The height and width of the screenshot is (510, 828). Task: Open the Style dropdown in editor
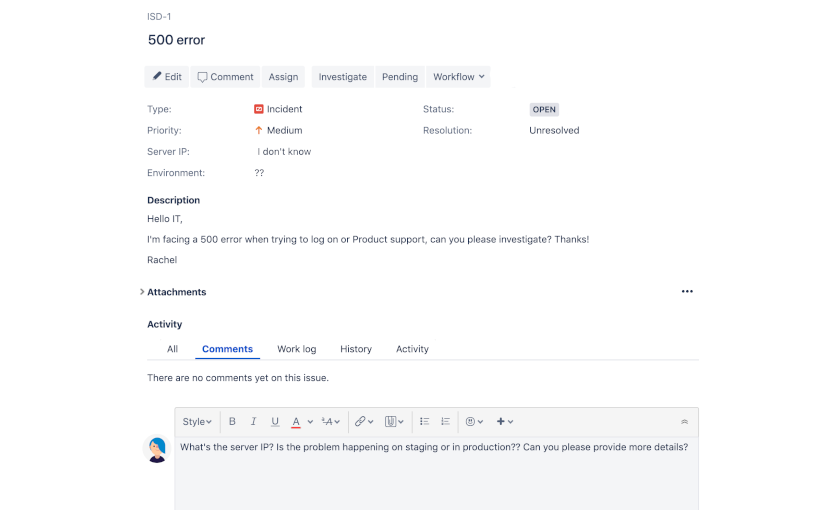[x=197, y=421]
